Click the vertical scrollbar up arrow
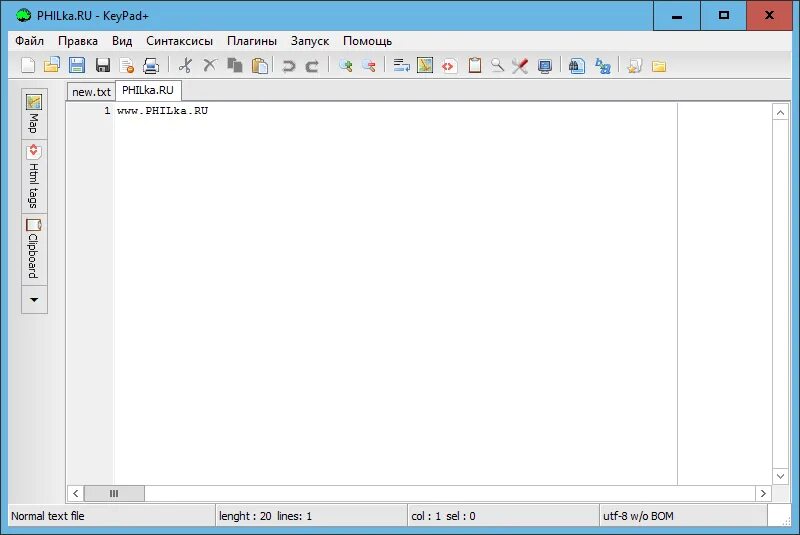This screenshot has width=800, height=535. (781, 112)
